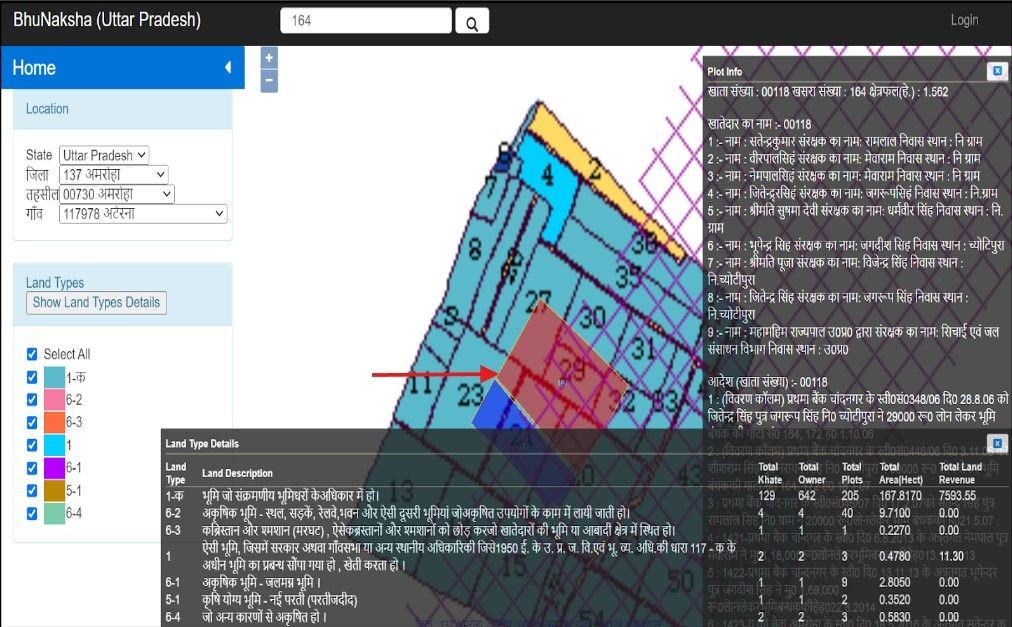The width and height of the screenshot is (1012, 627).
Task: Click Show Land Types Details button
Action: [x=96, y=302]
